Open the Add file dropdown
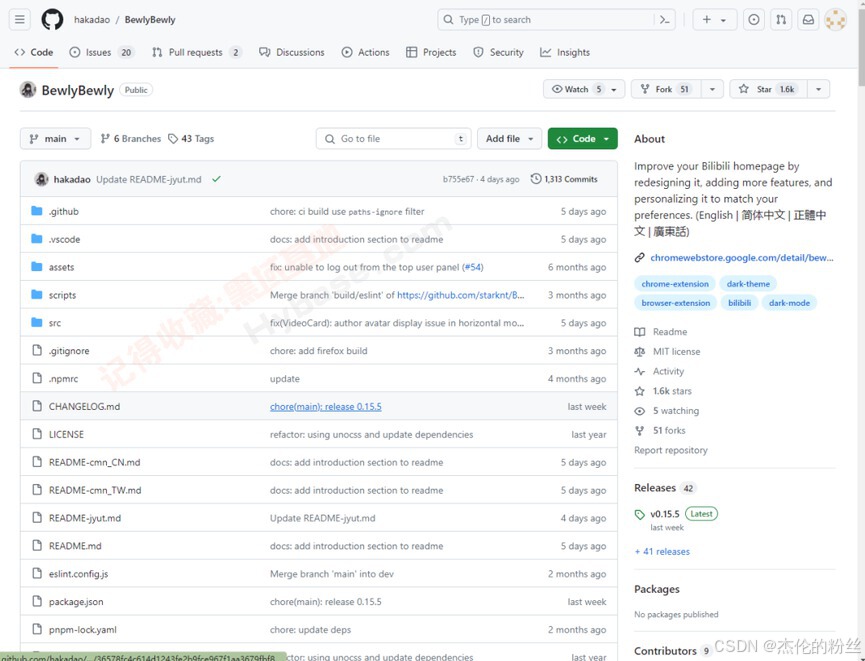The width and height of the screenshot is (865, 661). [509, 138]
